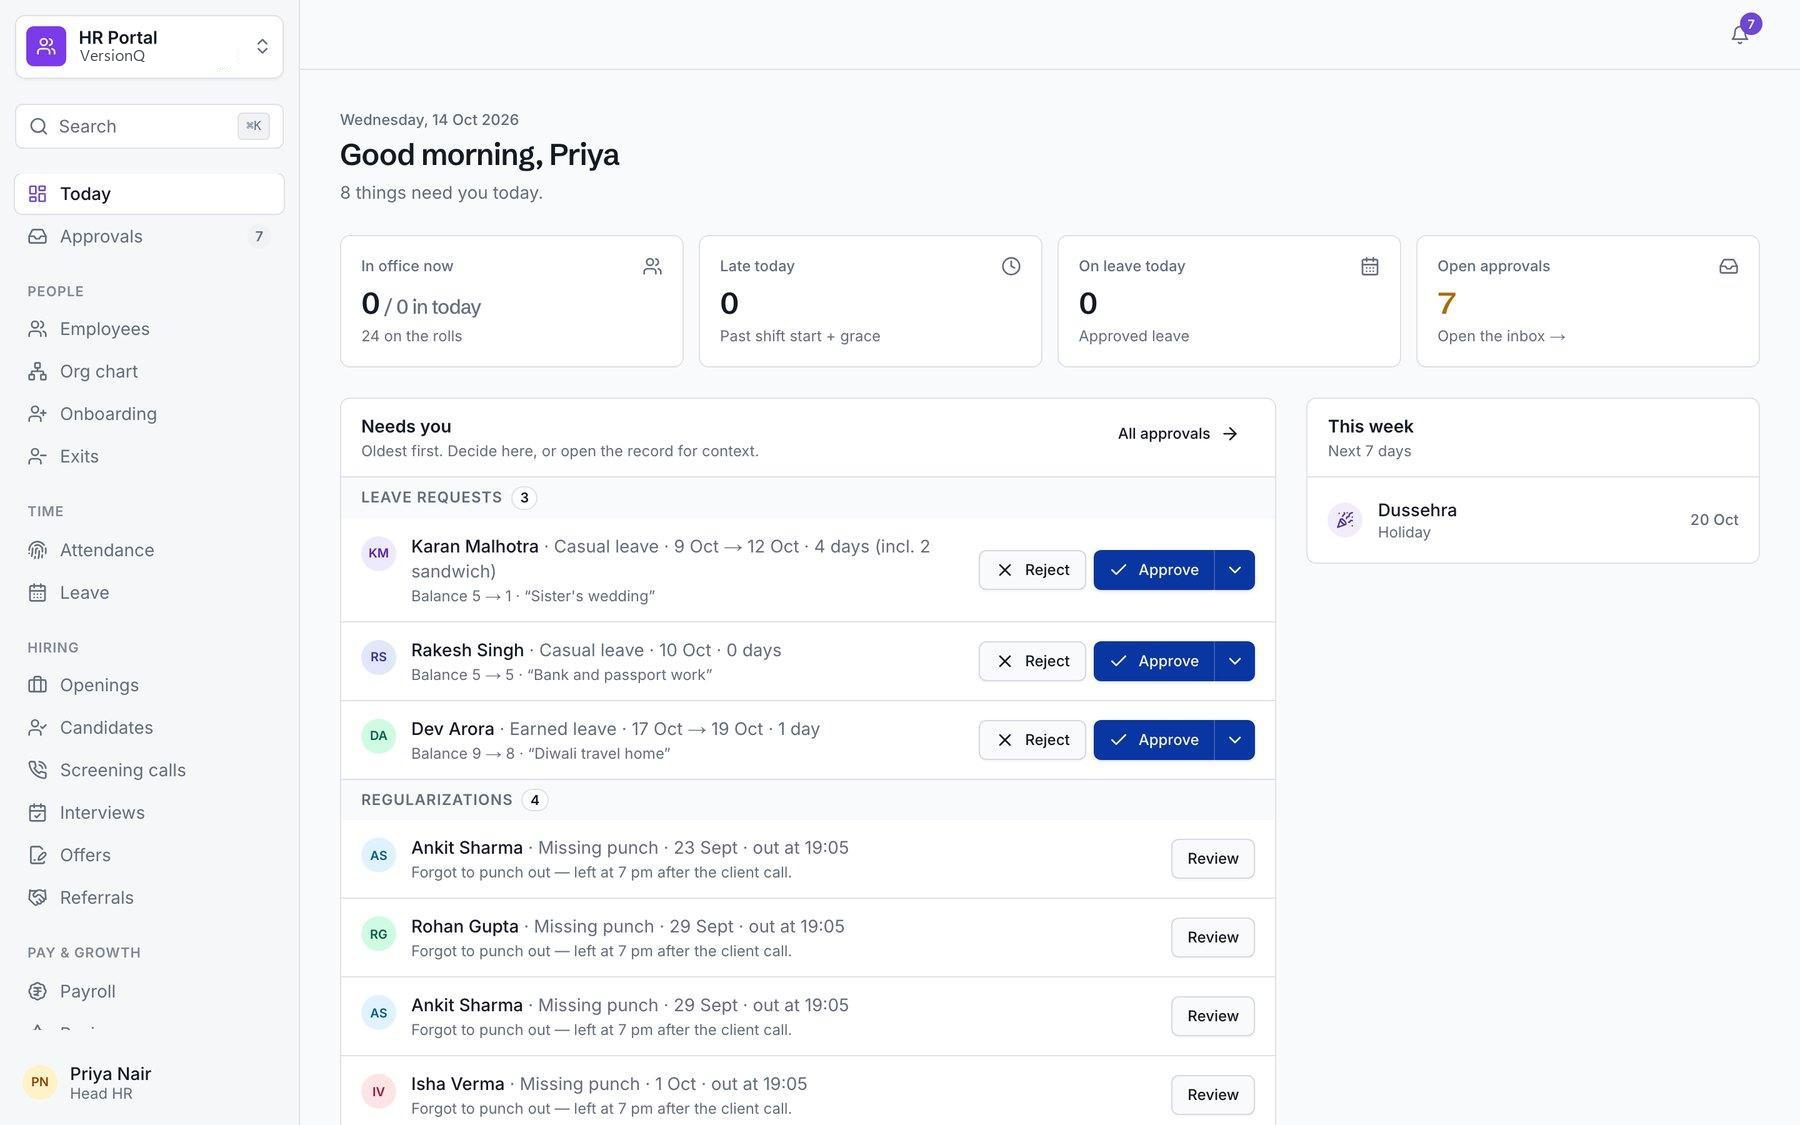This screenshot has height=1125, width=1800.
Task: Click Isha Verma's IV avatar
Action: [x=378, y=1092]
